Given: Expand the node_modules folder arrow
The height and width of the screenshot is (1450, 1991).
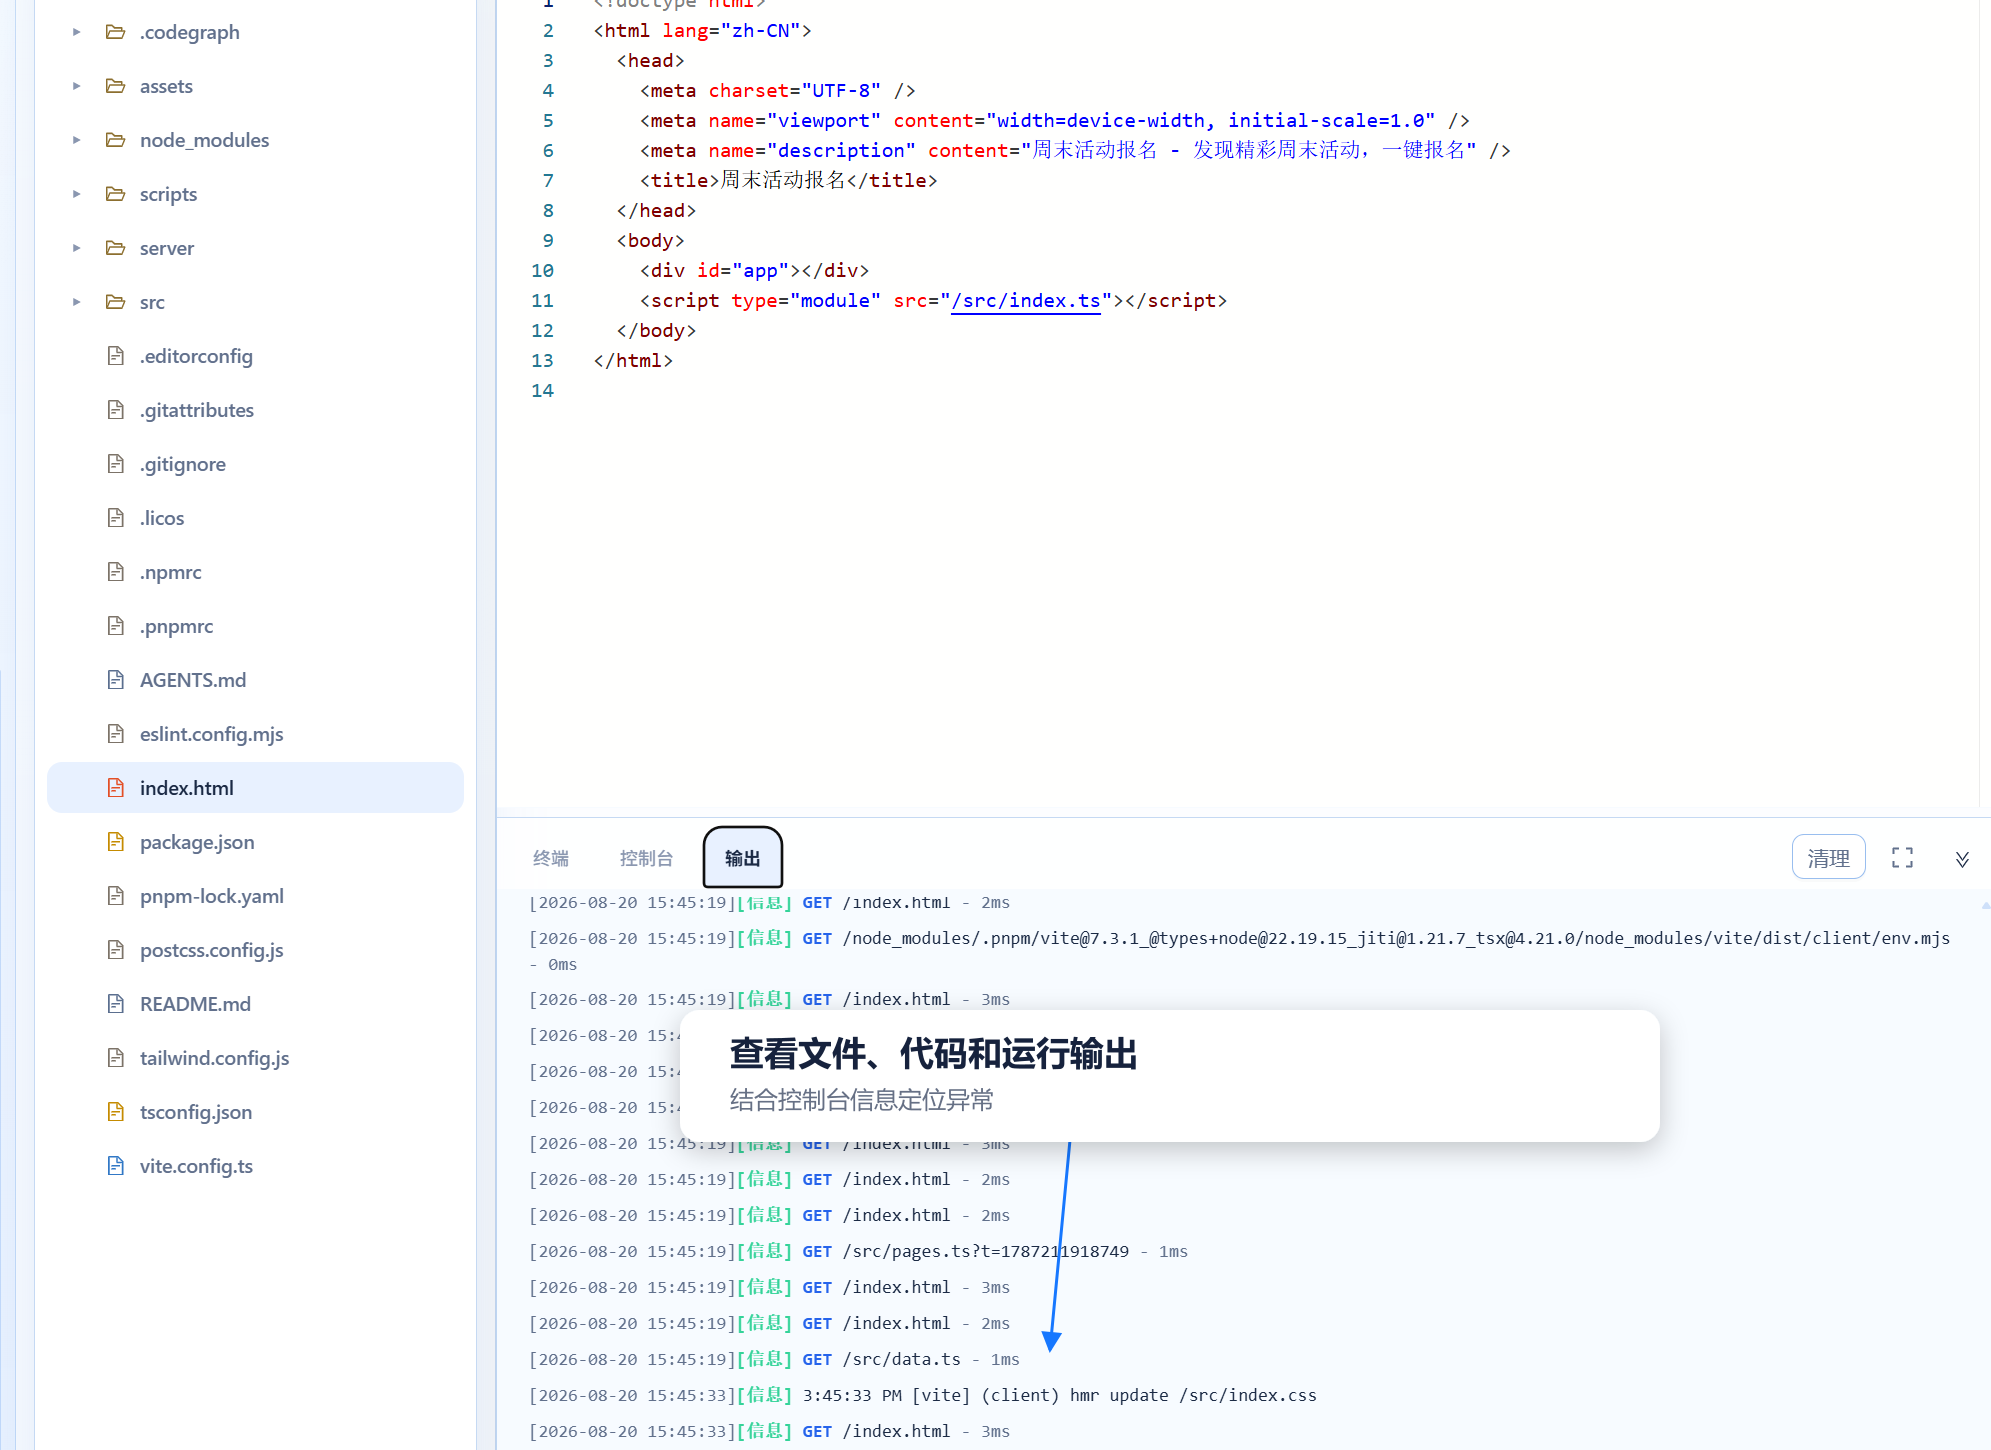Looking at the screenshot, I should point(76,140).
